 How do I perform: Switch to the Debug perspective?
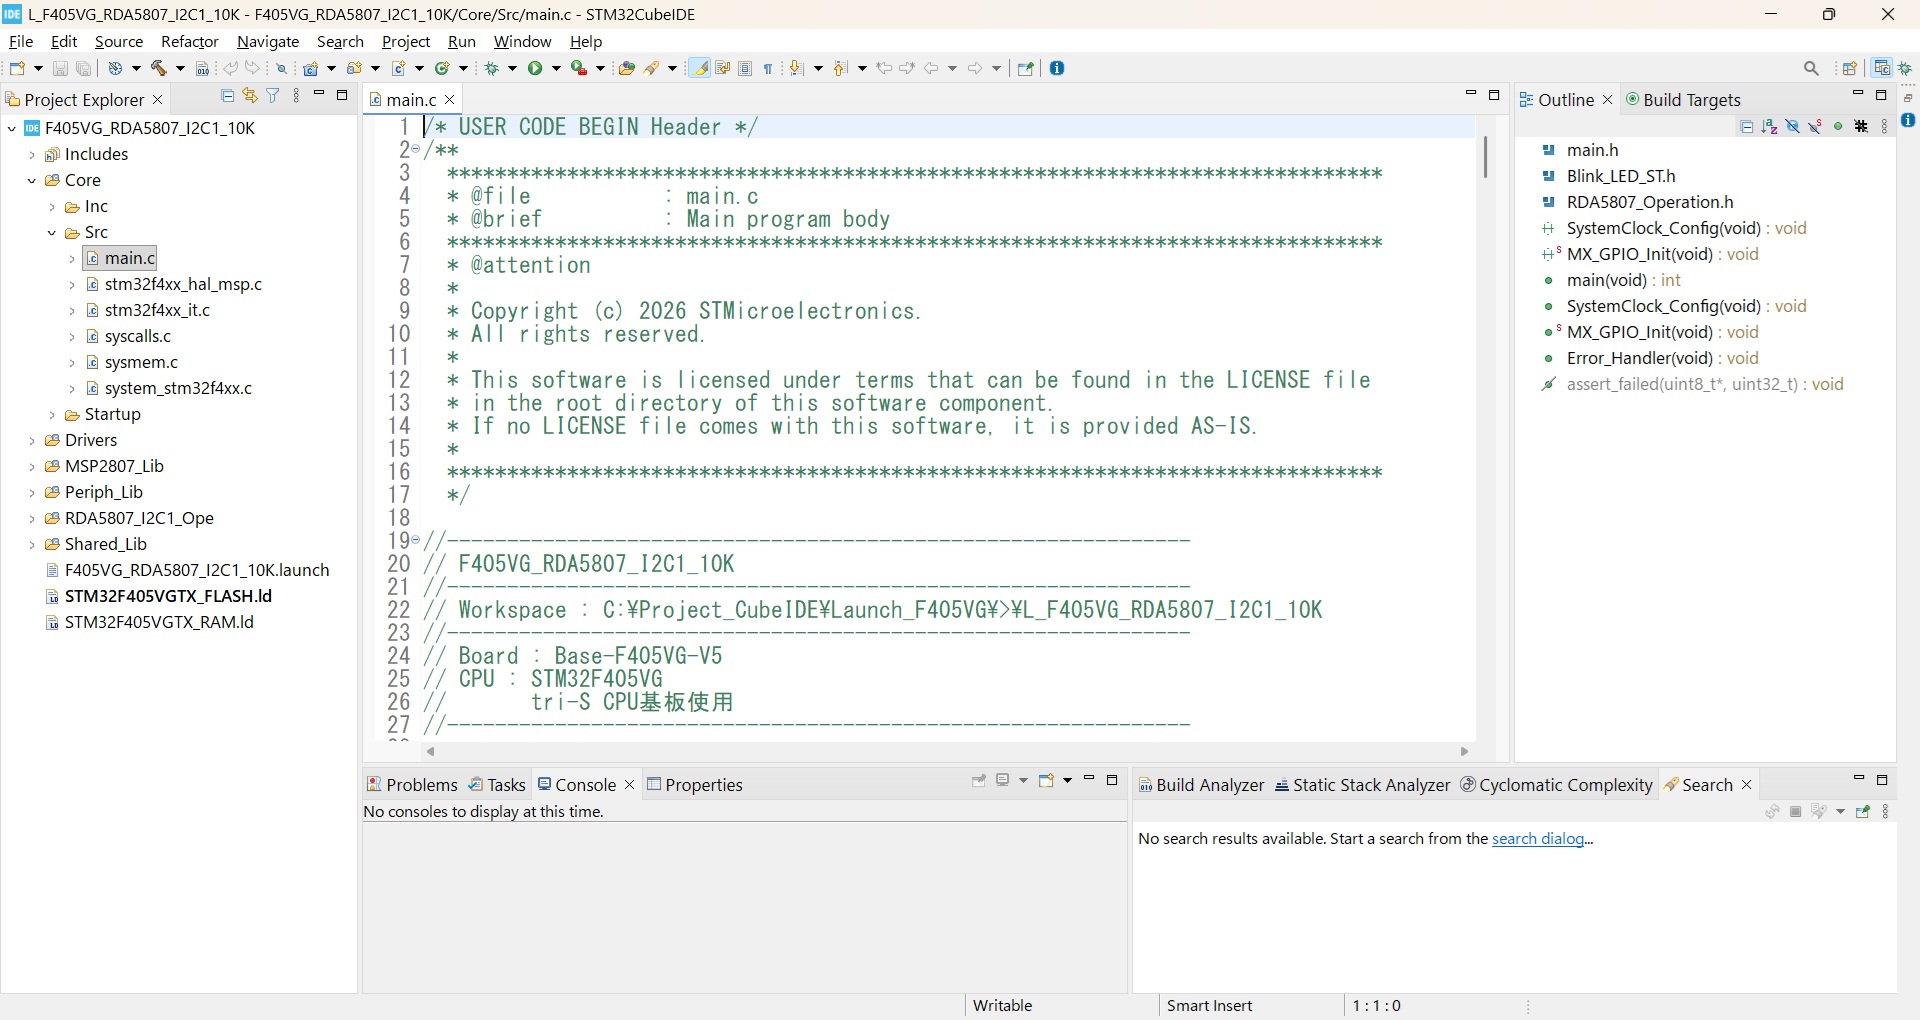coord(1905,68)
